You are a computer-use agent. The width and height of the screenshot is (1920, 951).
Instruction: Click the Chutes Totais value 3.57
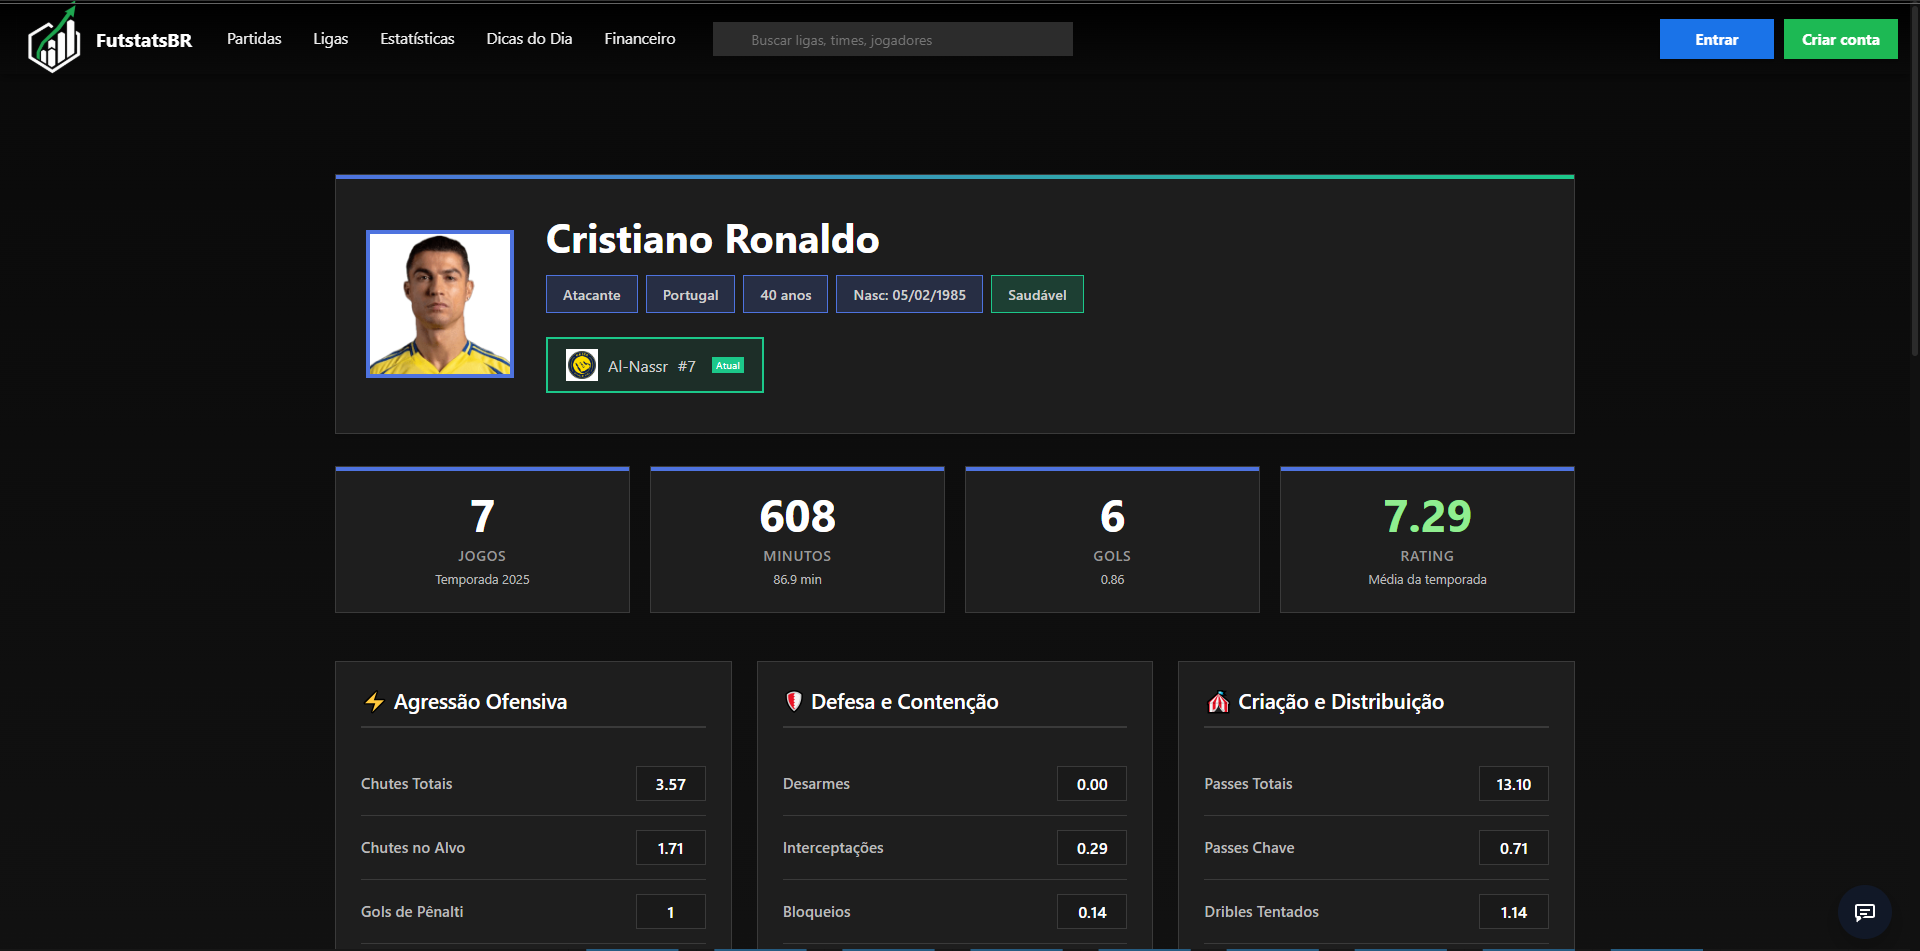(x=671, y=784)
